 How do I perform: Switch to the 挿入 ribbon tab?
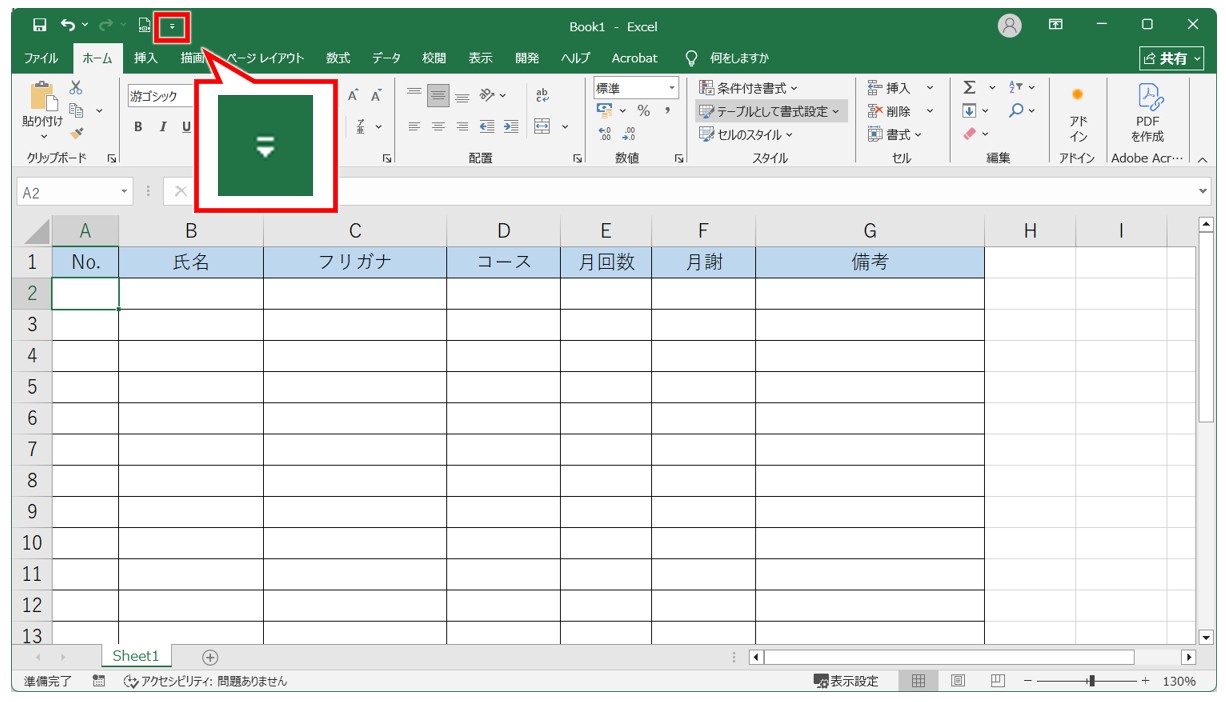[146, 58]
